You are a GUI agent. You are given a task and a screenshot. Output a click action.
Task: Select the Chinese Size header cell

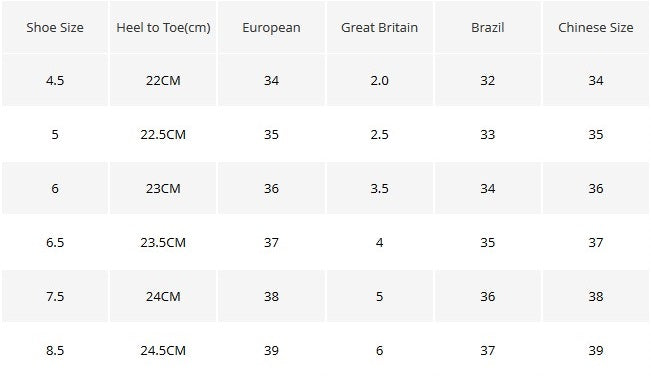(596, 27)
